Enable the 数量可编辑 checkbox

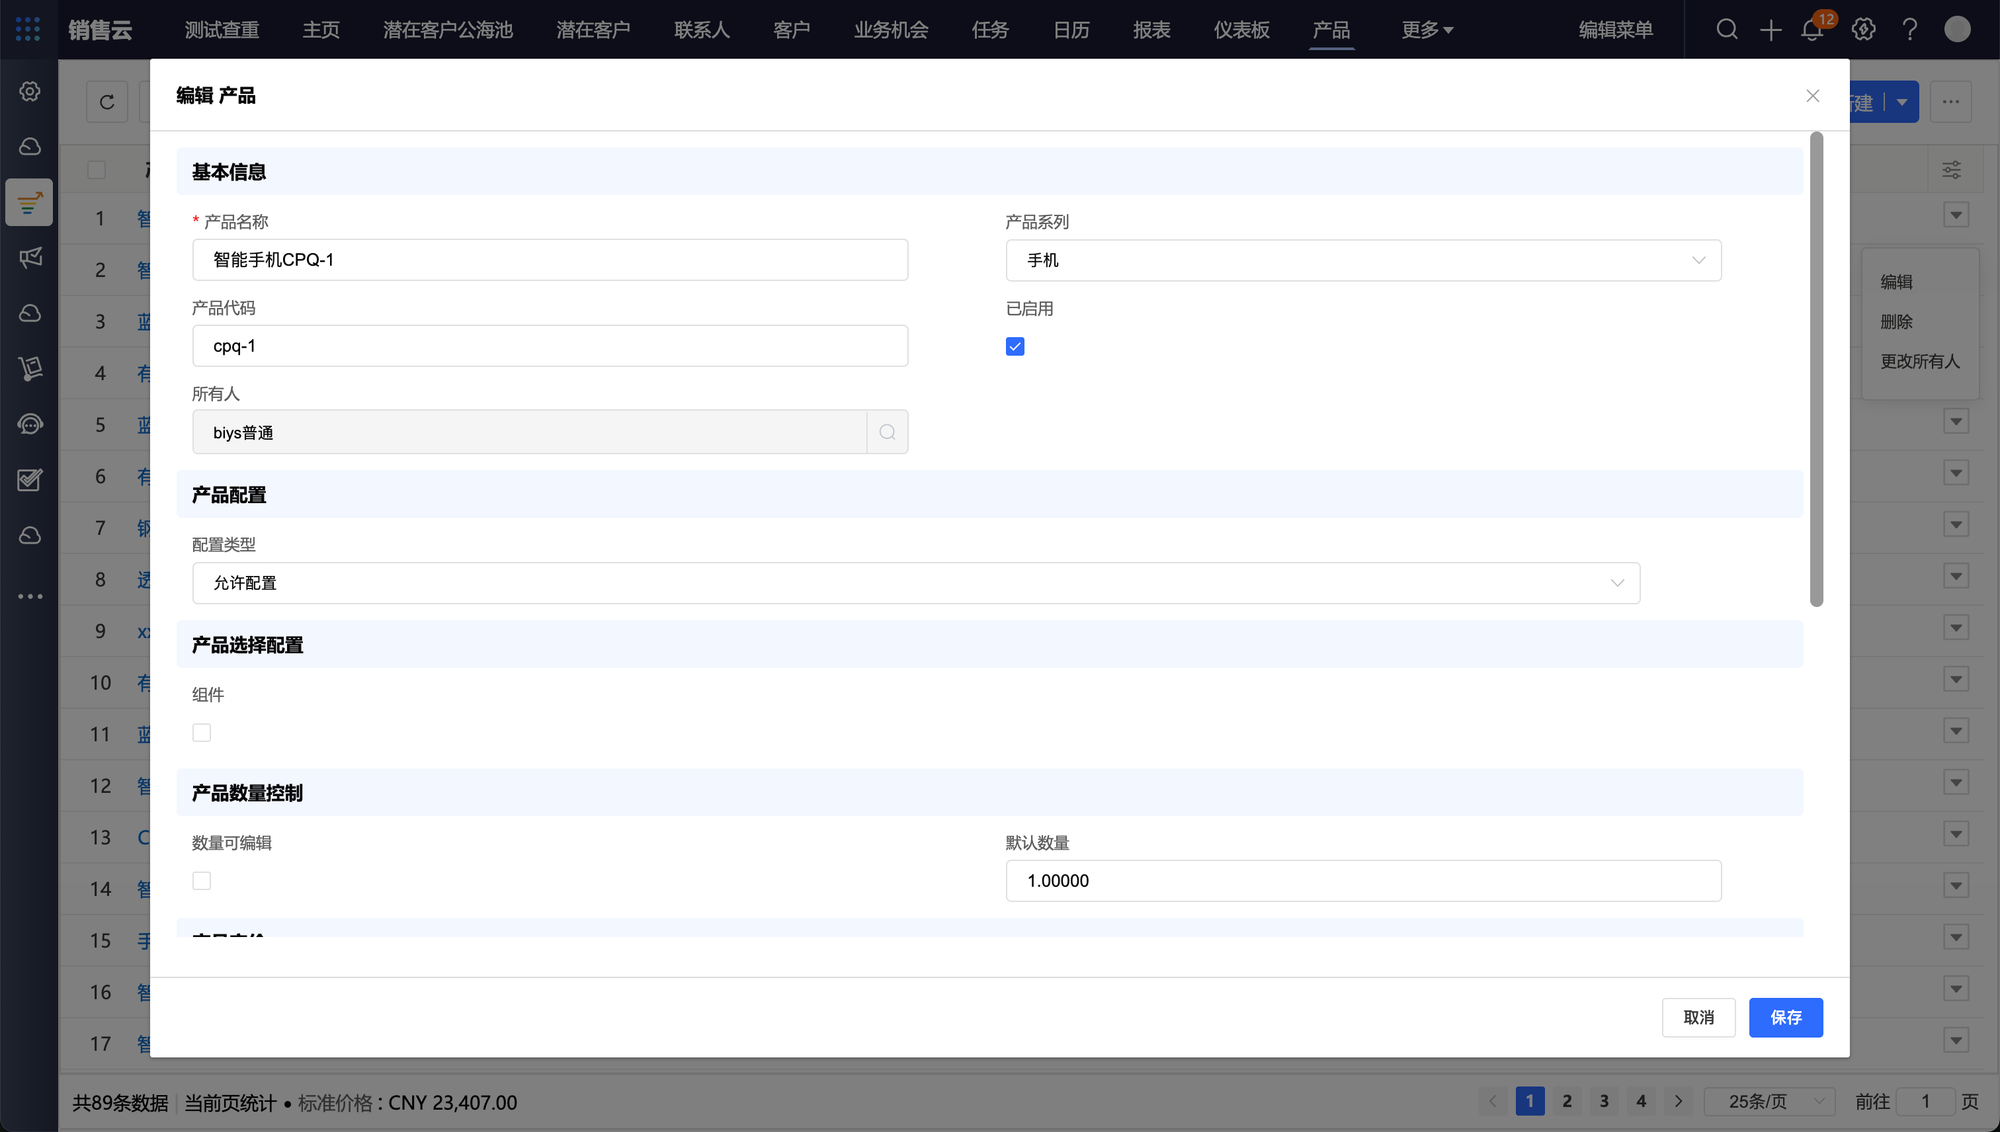(202, 880)
